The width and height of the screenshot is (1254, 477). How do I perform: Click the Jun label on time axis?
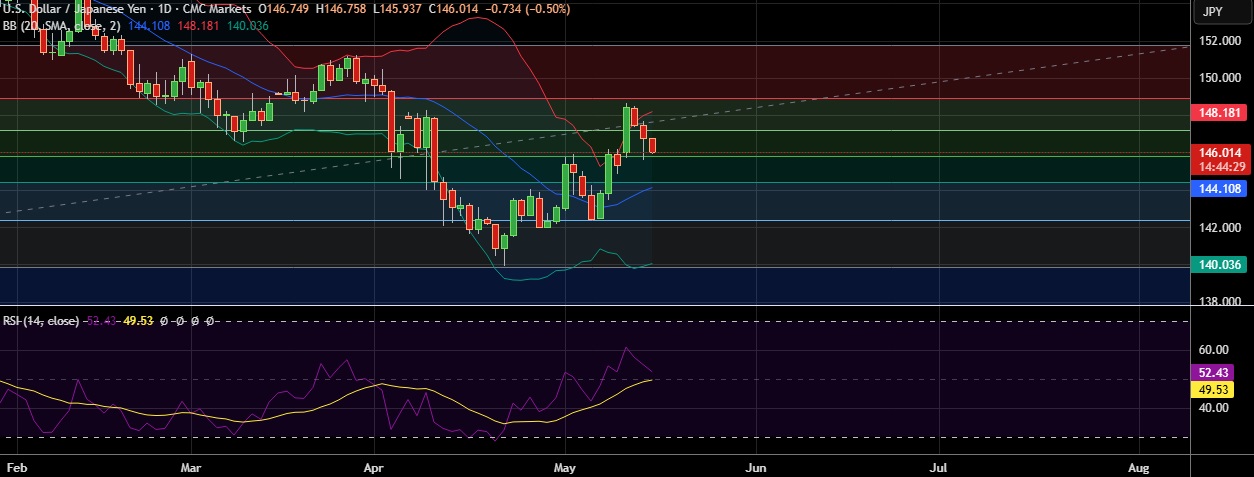(x=756, y=467)
